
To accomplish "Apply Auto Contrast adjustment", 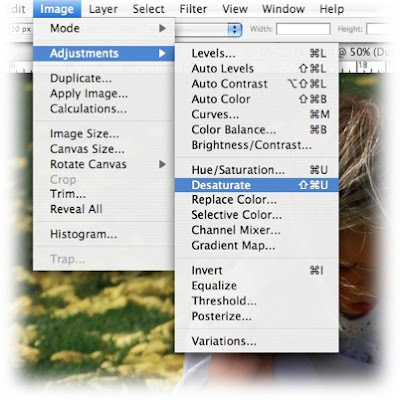I will (x=257, y=84).
